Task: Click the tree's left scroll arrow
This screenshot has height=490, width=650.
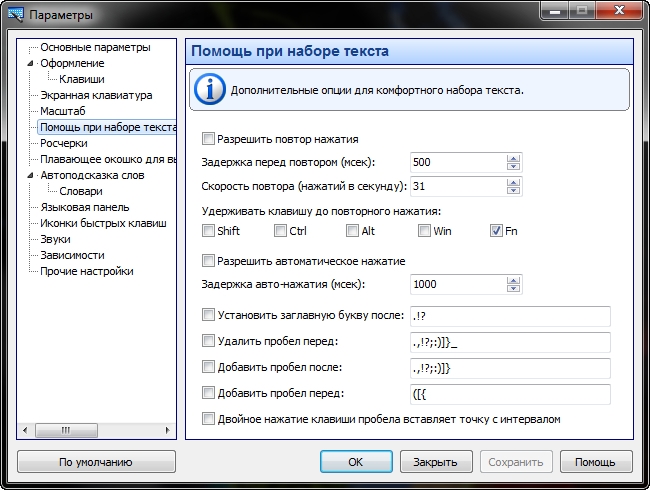Action: point(26,430)
